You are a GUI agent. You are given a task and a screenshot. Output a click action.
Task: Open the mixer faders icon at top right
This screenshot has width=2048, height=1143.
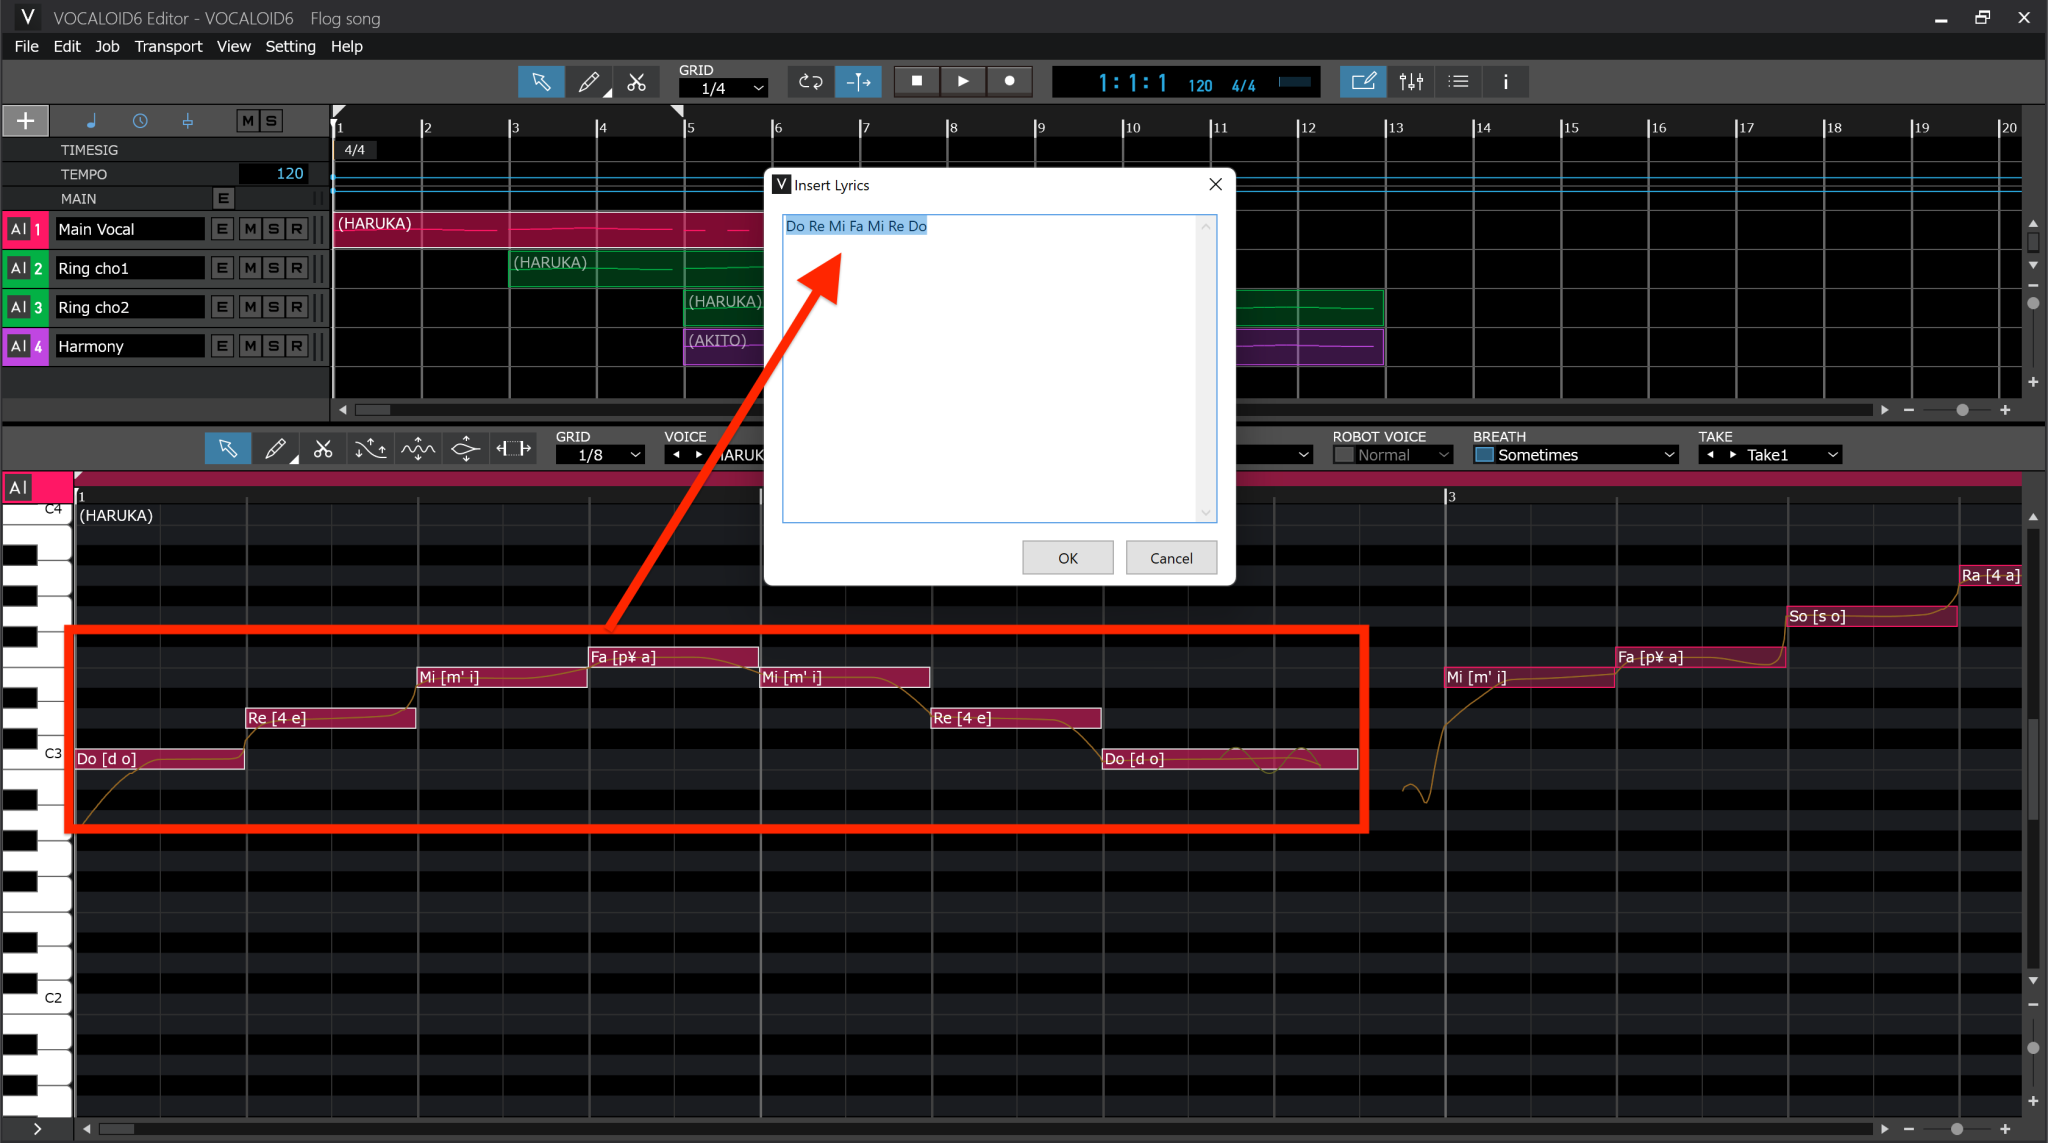[1410, 81]
